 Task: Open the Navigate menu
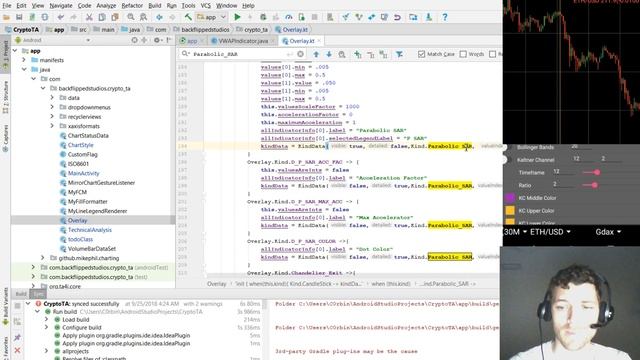(x=61, y=5)
